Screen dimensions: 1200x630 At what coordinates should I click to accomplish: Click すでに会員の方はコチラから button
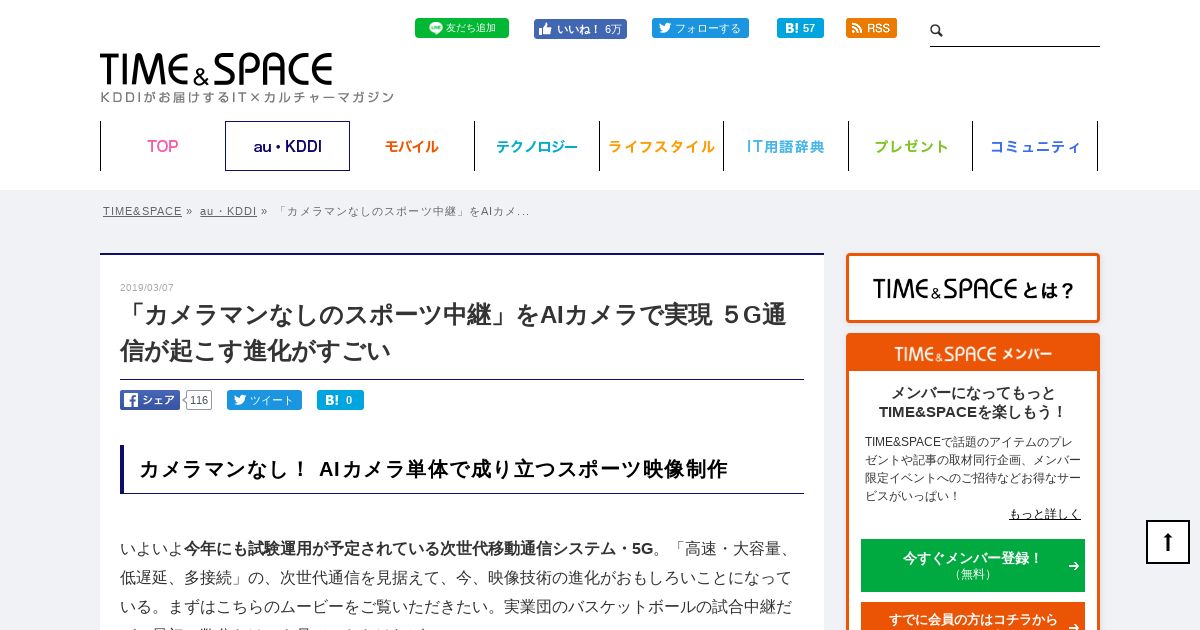(973, 618)
